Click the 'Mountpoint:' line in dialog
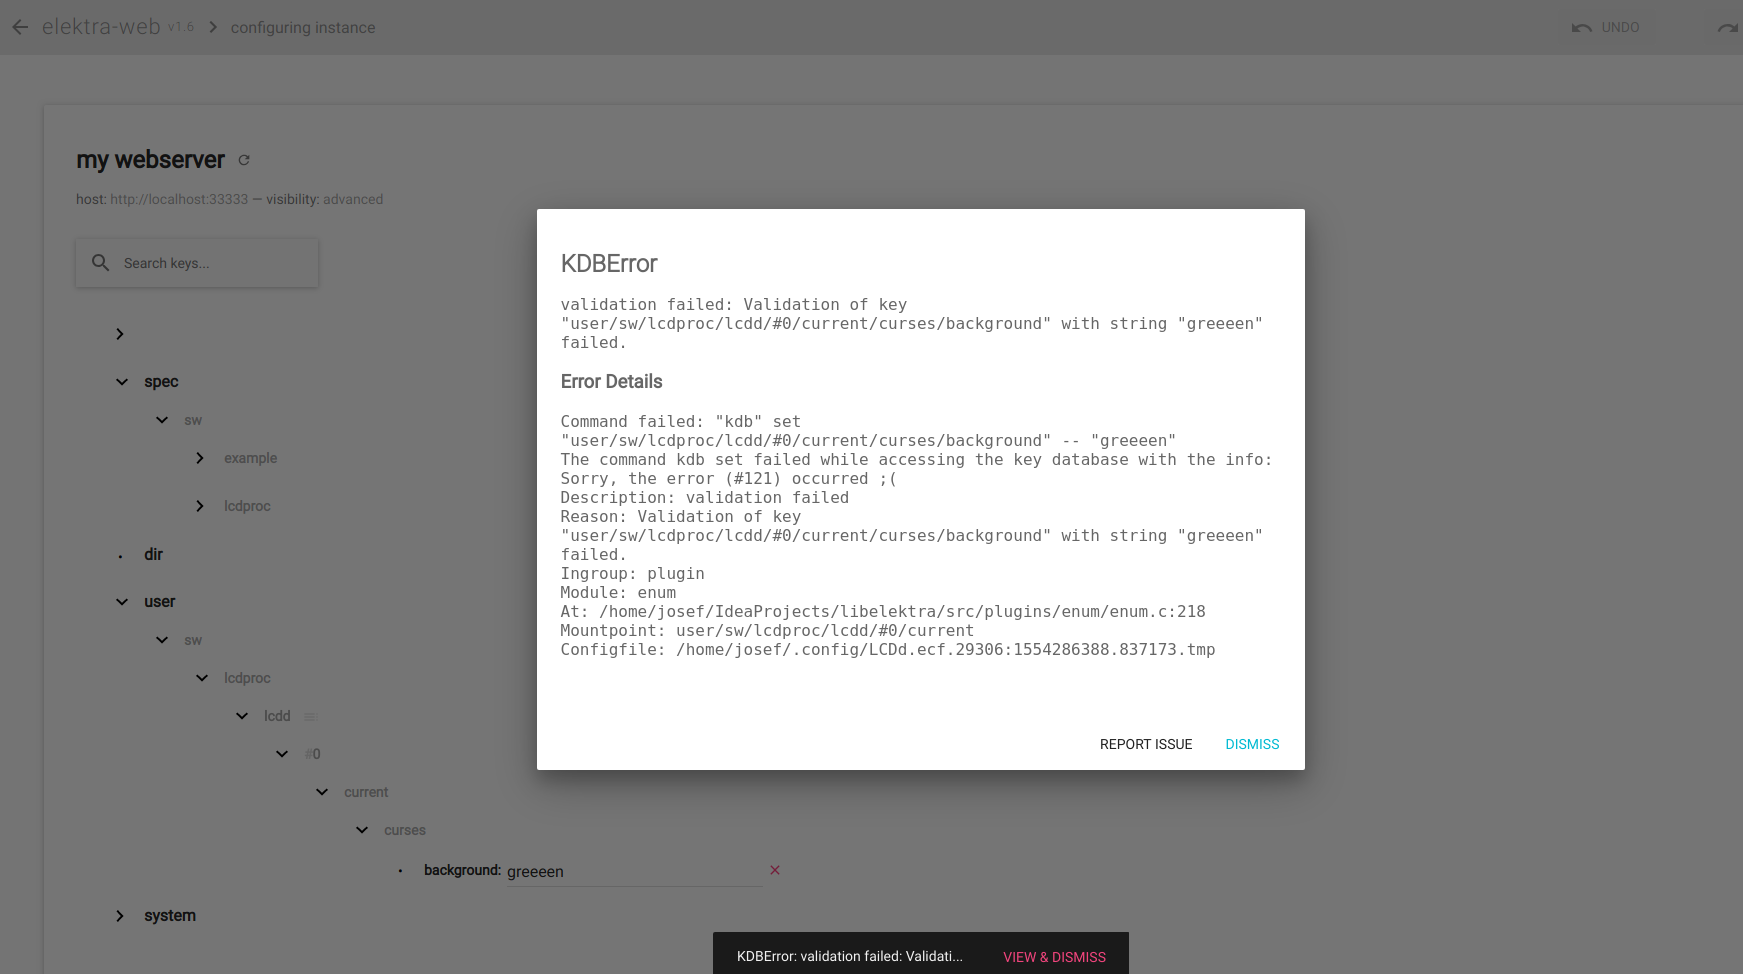 click(x=767, y=631)
